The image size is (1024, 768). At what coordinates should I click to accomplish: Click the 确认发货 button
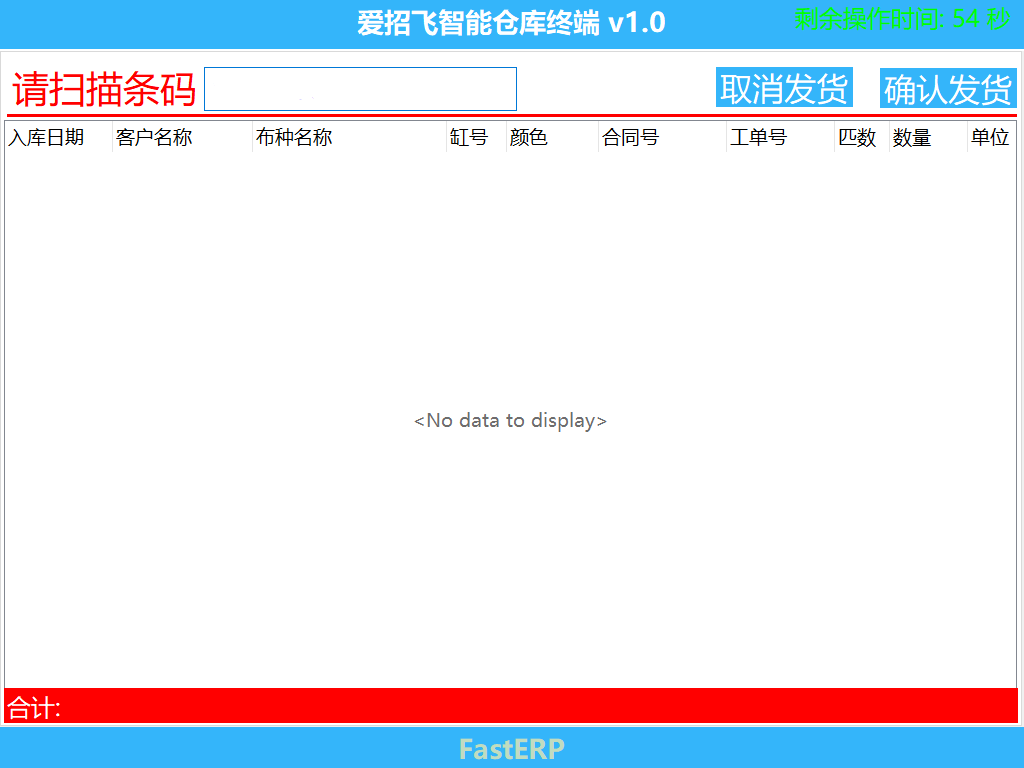[948, 88]
